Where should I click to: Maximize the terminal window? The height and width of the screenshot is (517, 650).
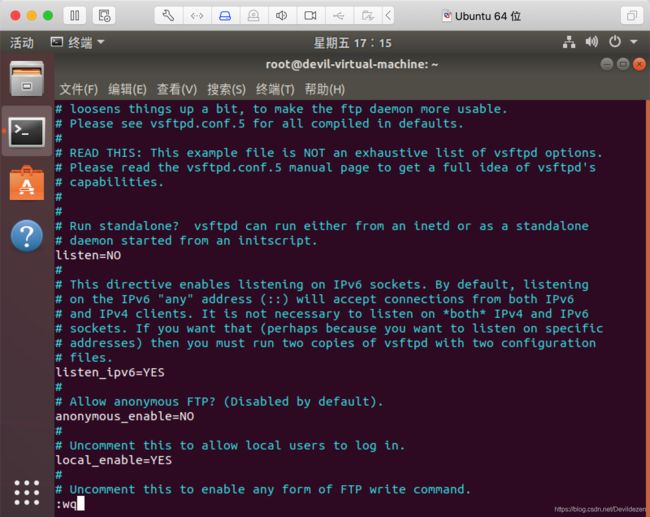623,64
